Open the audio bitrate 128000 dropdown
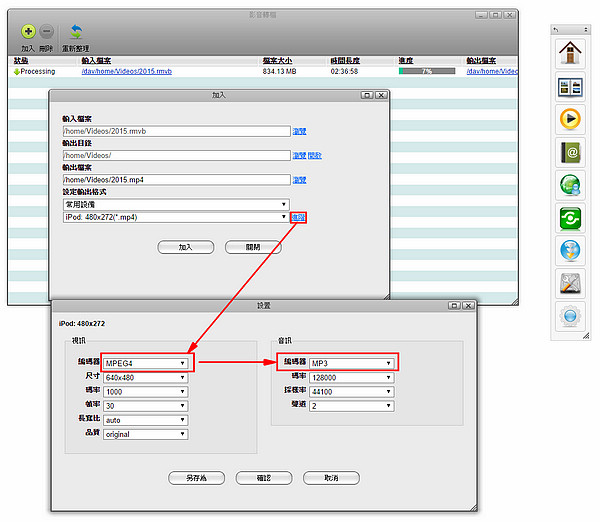Image resolution: width=600 pixels, height=522 pixels. [x=352, y=377]
